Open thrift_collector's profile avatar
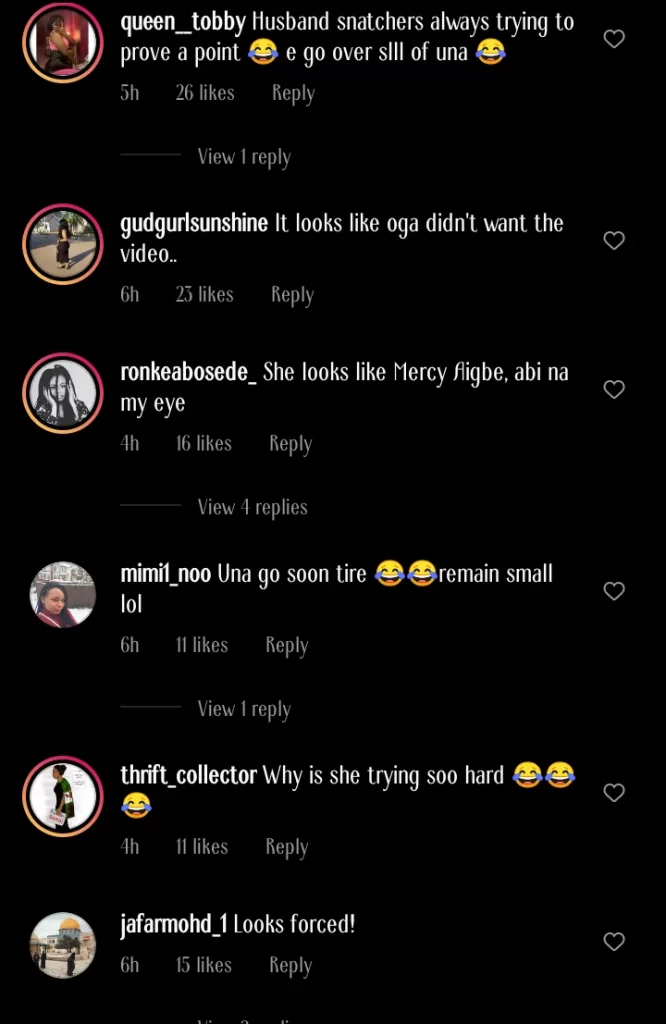The image size is (666, 1024). [63, 795]
